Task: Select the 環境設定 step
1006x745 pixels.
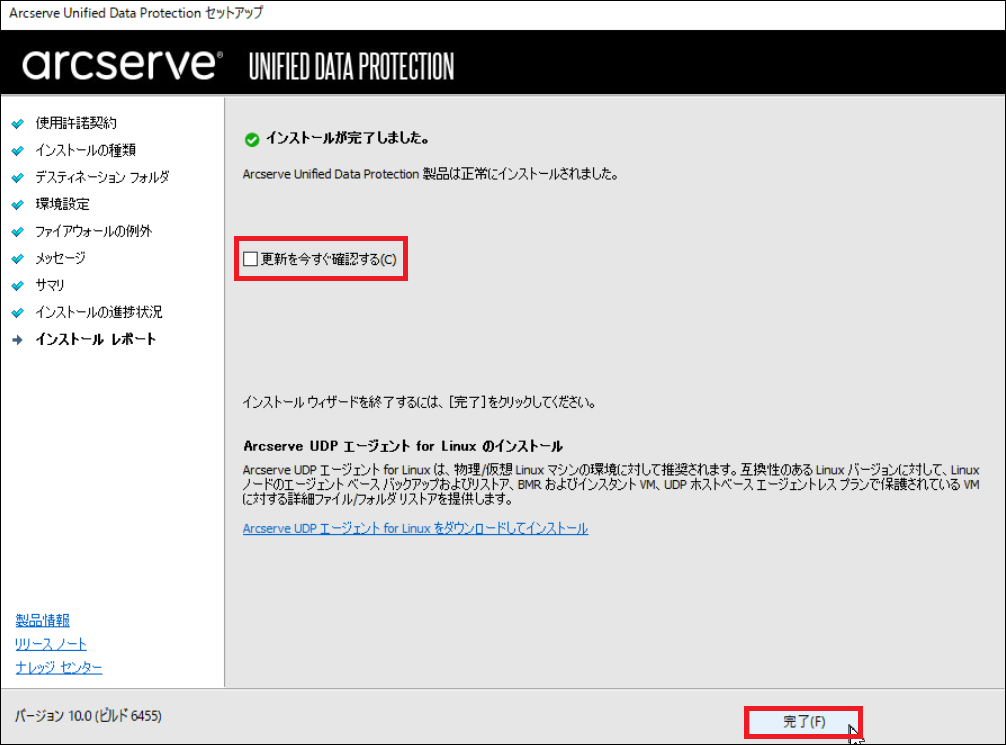Action: click(62, 204)
